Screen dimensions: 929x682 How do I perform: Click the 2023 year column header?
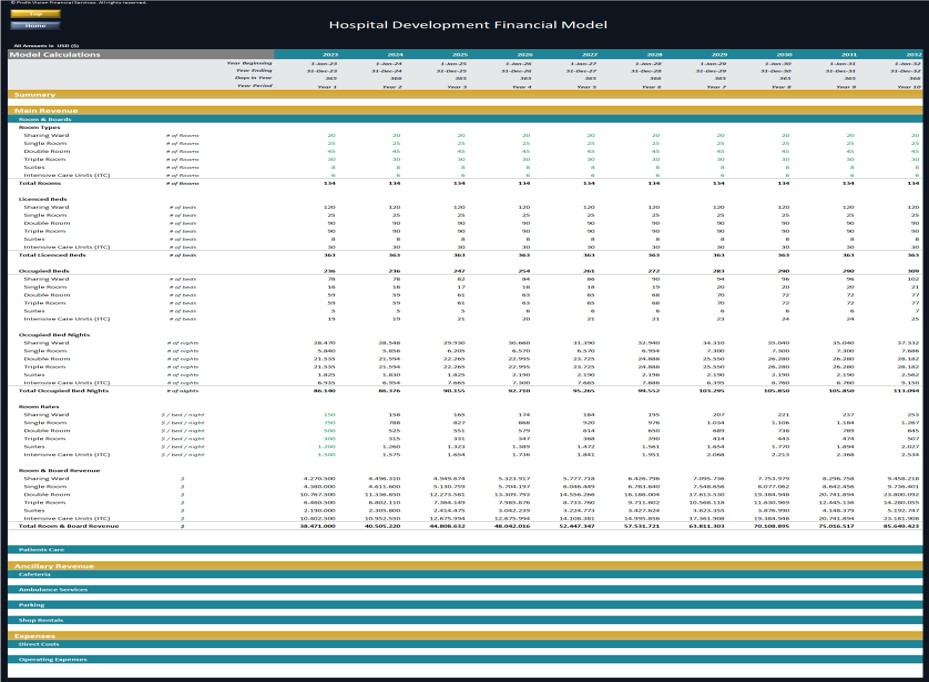[x=330, y=54]
